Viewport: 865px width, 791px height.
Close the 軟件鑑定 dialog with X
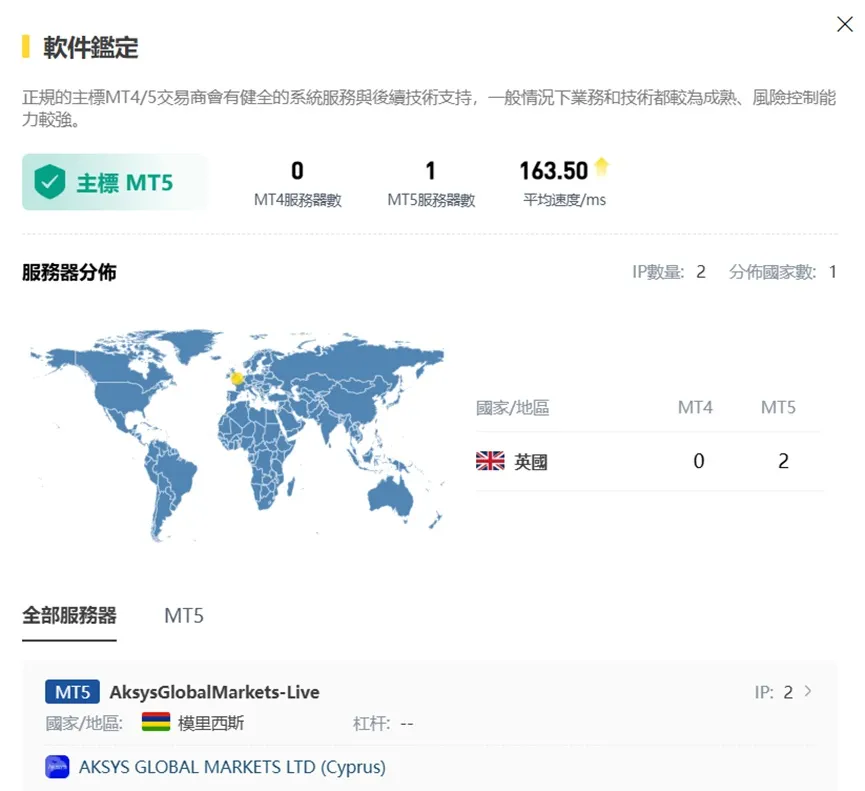pyautogui.click(x=845, y=24)
